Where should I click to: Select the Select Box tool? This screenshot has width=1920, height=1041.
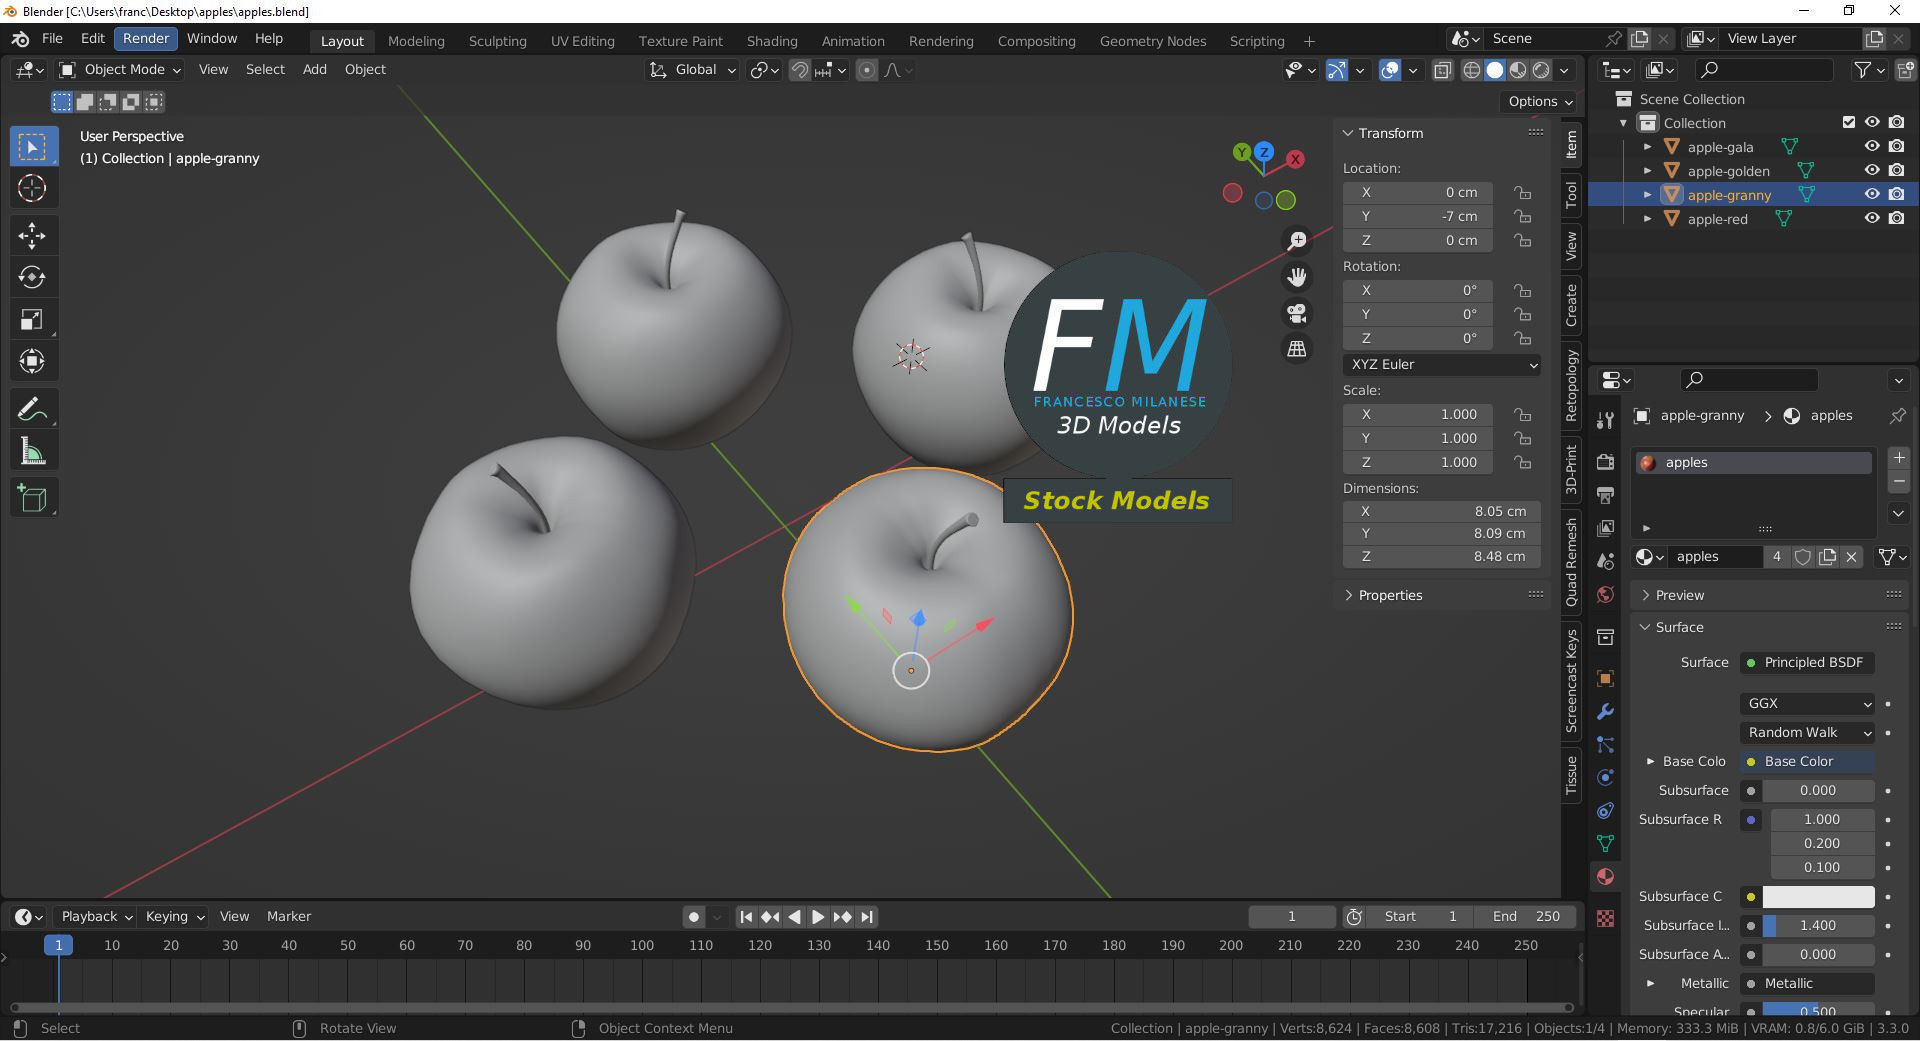click(x=33, y=147)
